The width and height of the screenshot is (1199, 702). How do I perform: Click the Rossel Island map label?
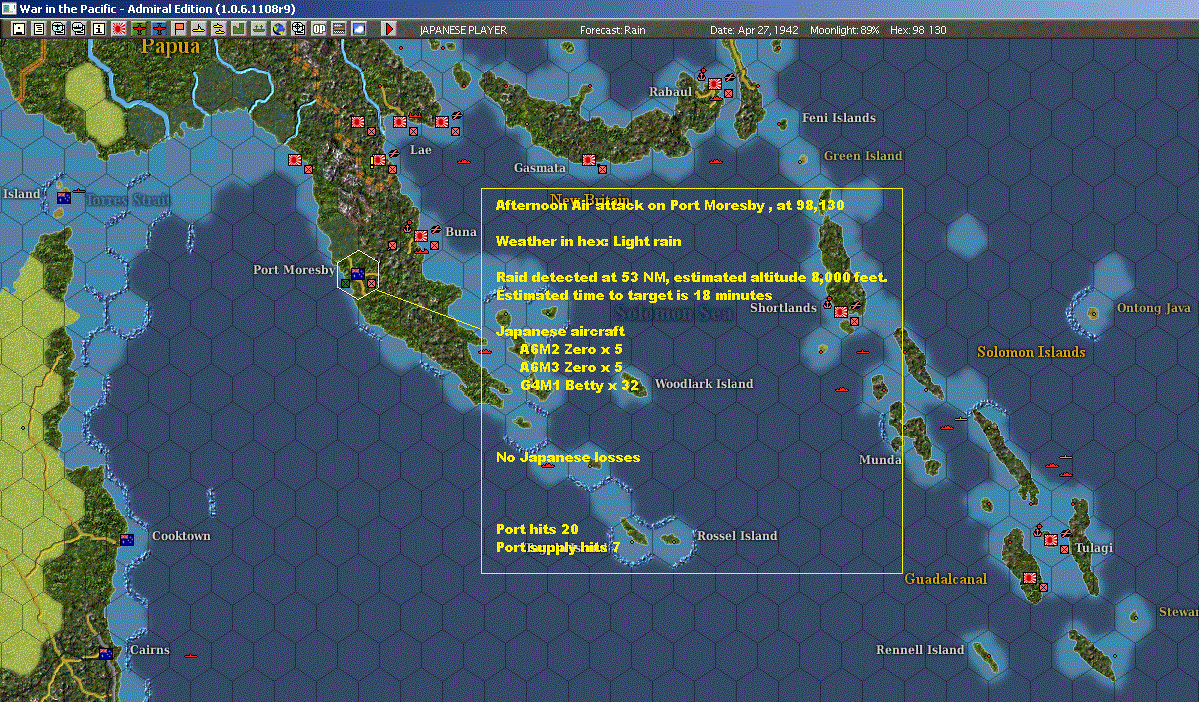(737, 536)
